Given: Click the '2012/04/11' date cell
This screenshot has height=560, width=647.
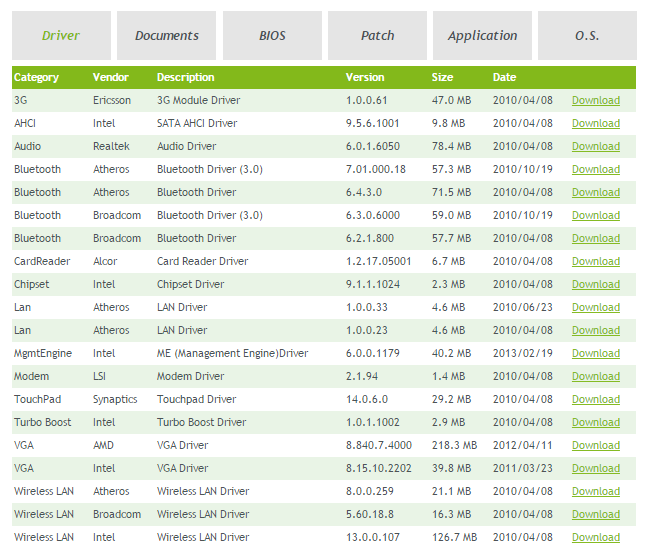Looking at the screenshot, I should pos(522,446).
